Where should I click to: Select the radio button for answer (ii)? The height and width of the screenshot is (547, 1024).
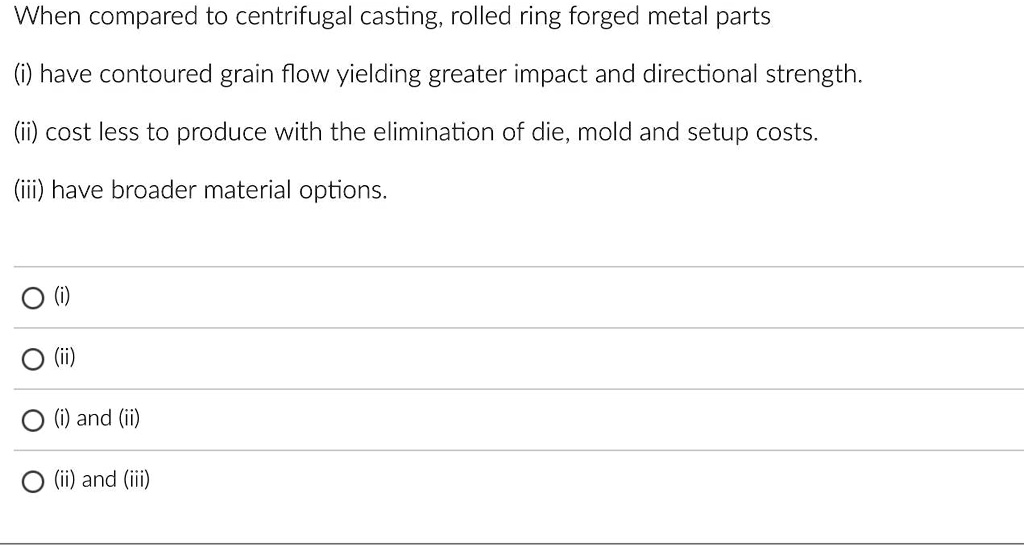(31, 360)
